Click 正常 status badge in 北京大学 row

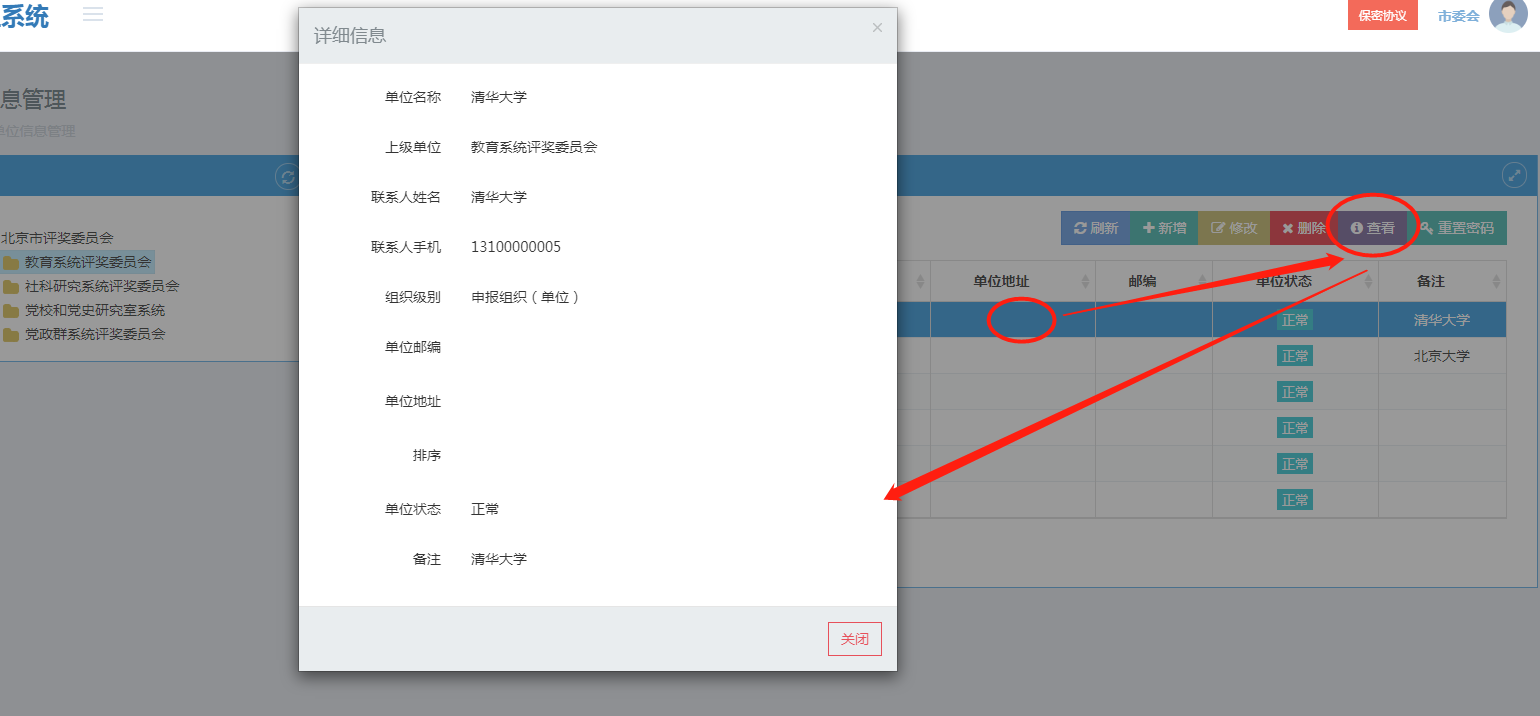click(x=1295, y=356)
